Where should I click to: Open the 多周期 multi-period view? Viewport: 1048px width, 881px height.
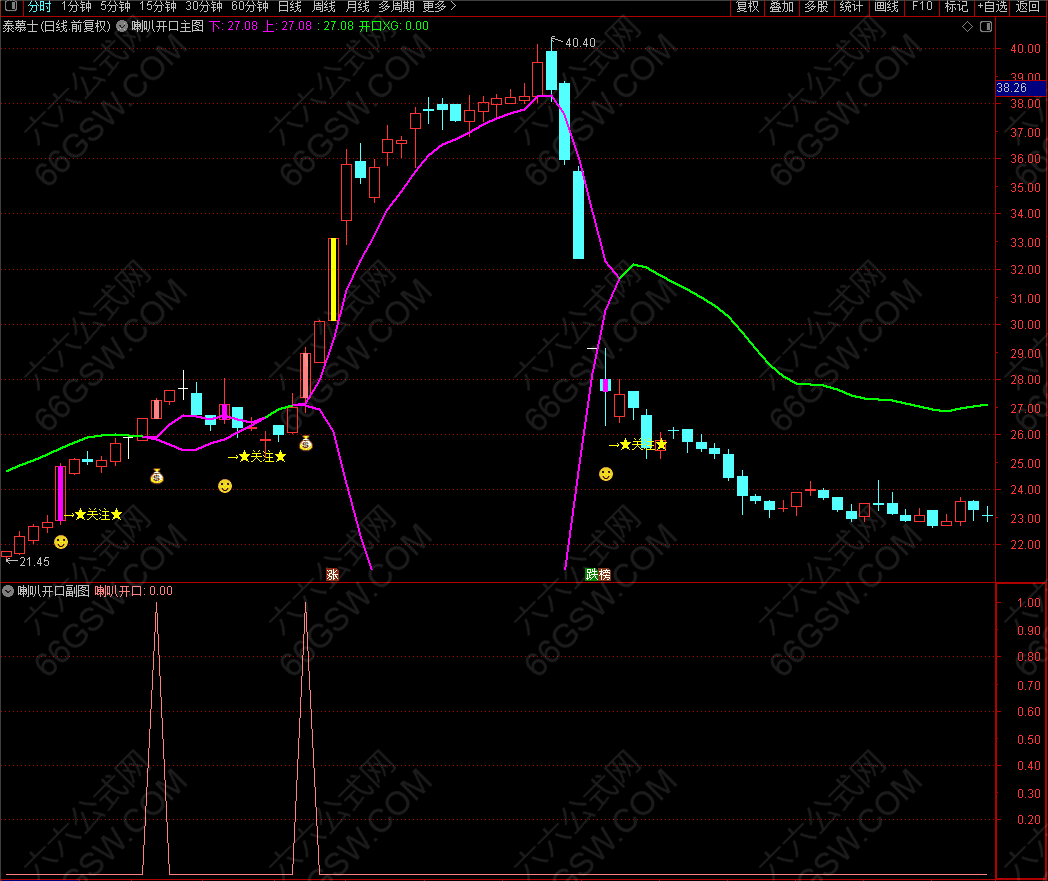[x=396, y=7]
